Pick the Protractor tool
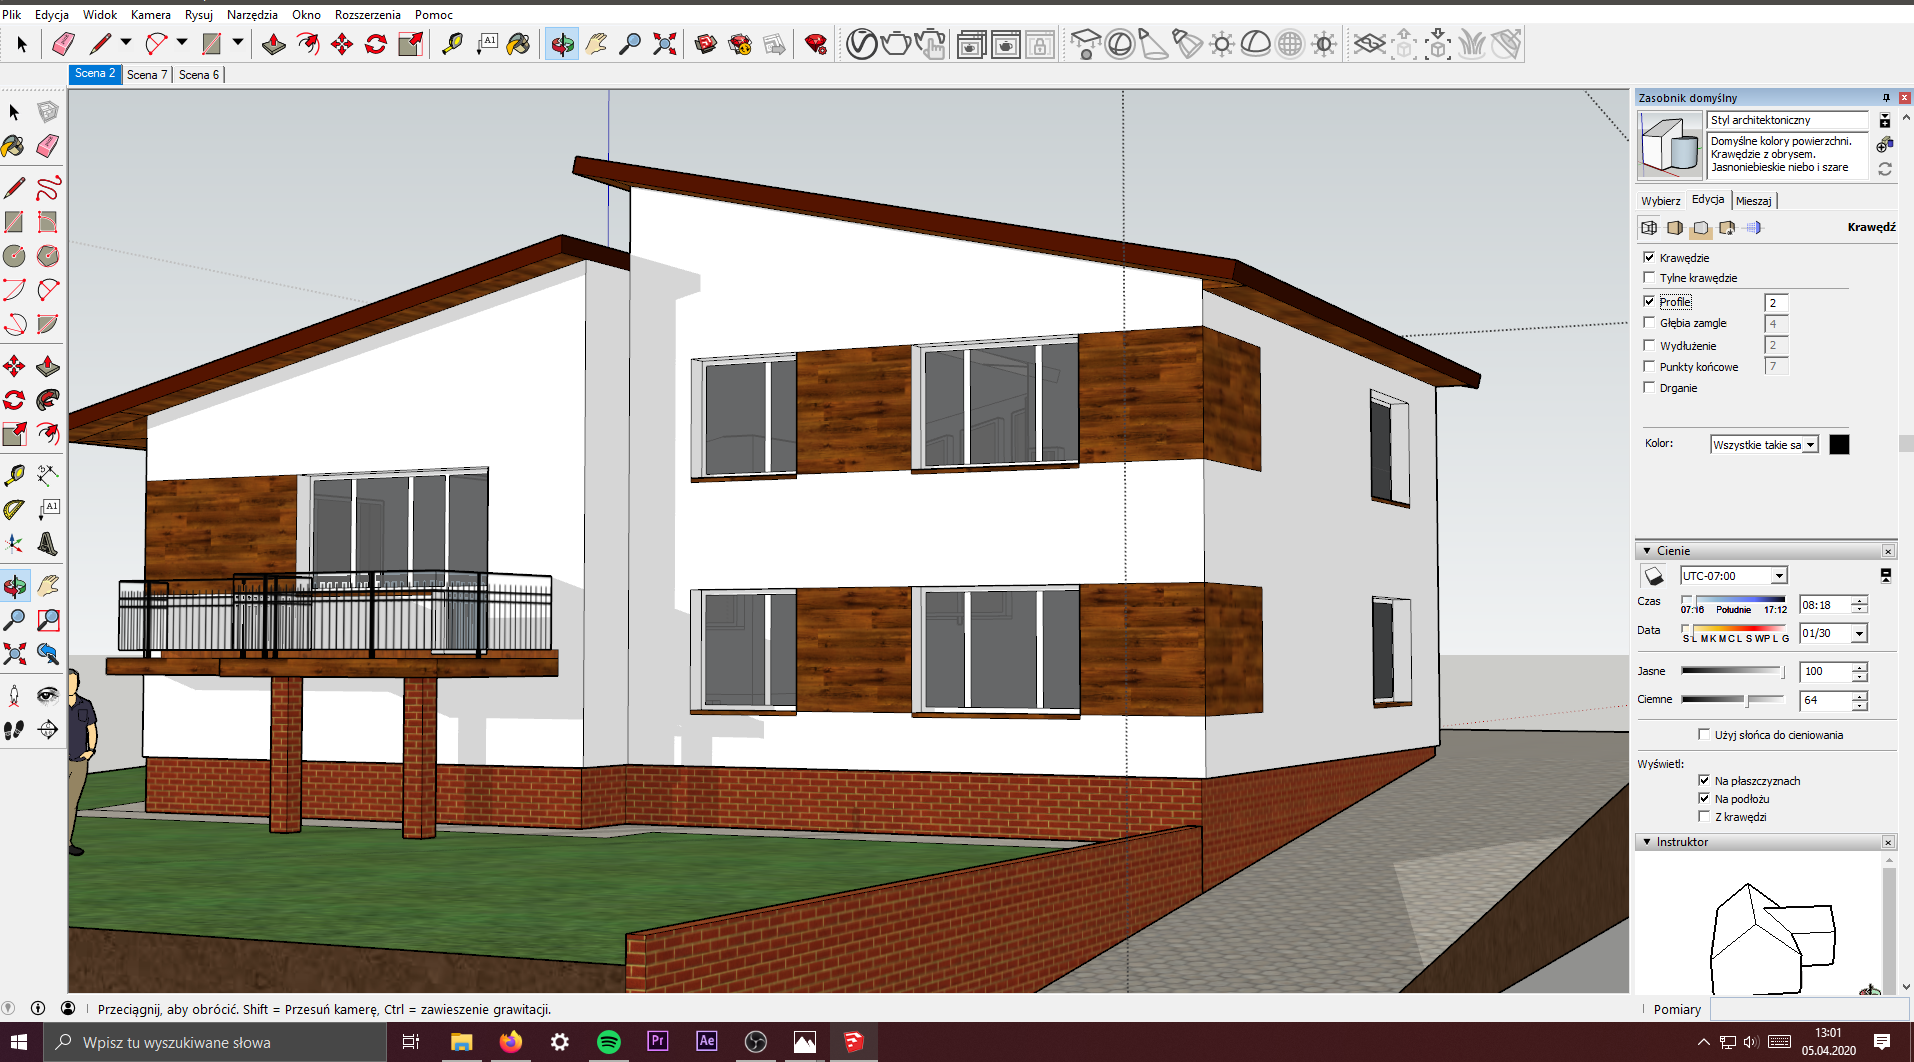 (x=14, y=510)
